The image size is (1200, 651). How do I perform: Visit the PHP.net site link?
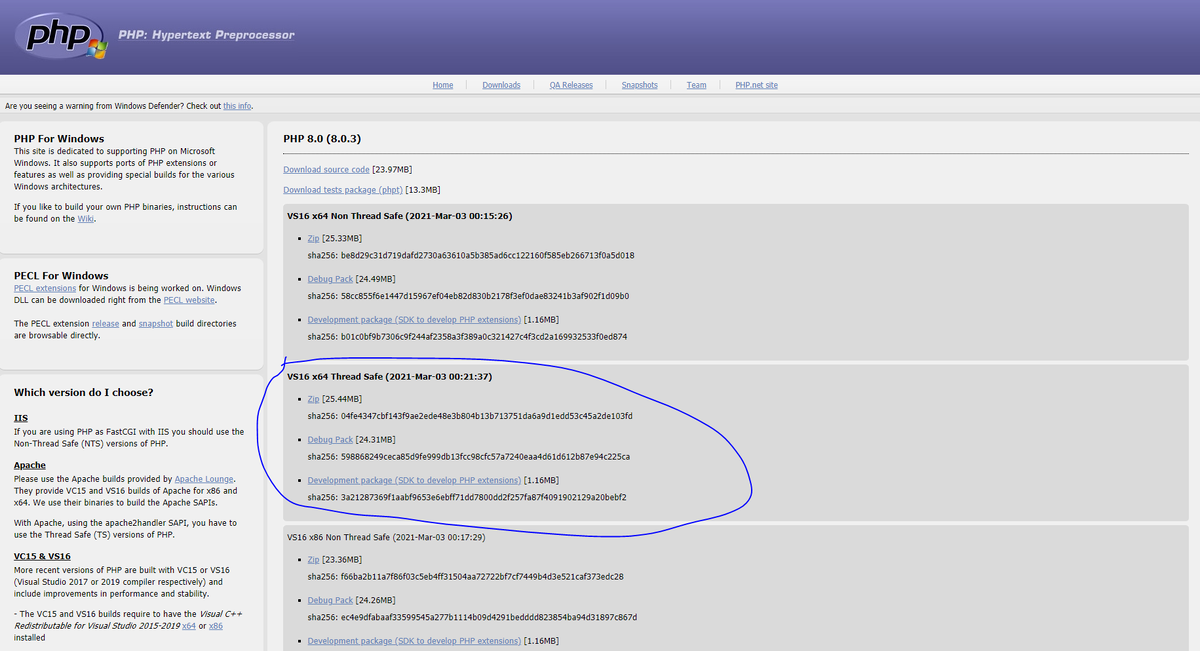(x=756, y=85)
